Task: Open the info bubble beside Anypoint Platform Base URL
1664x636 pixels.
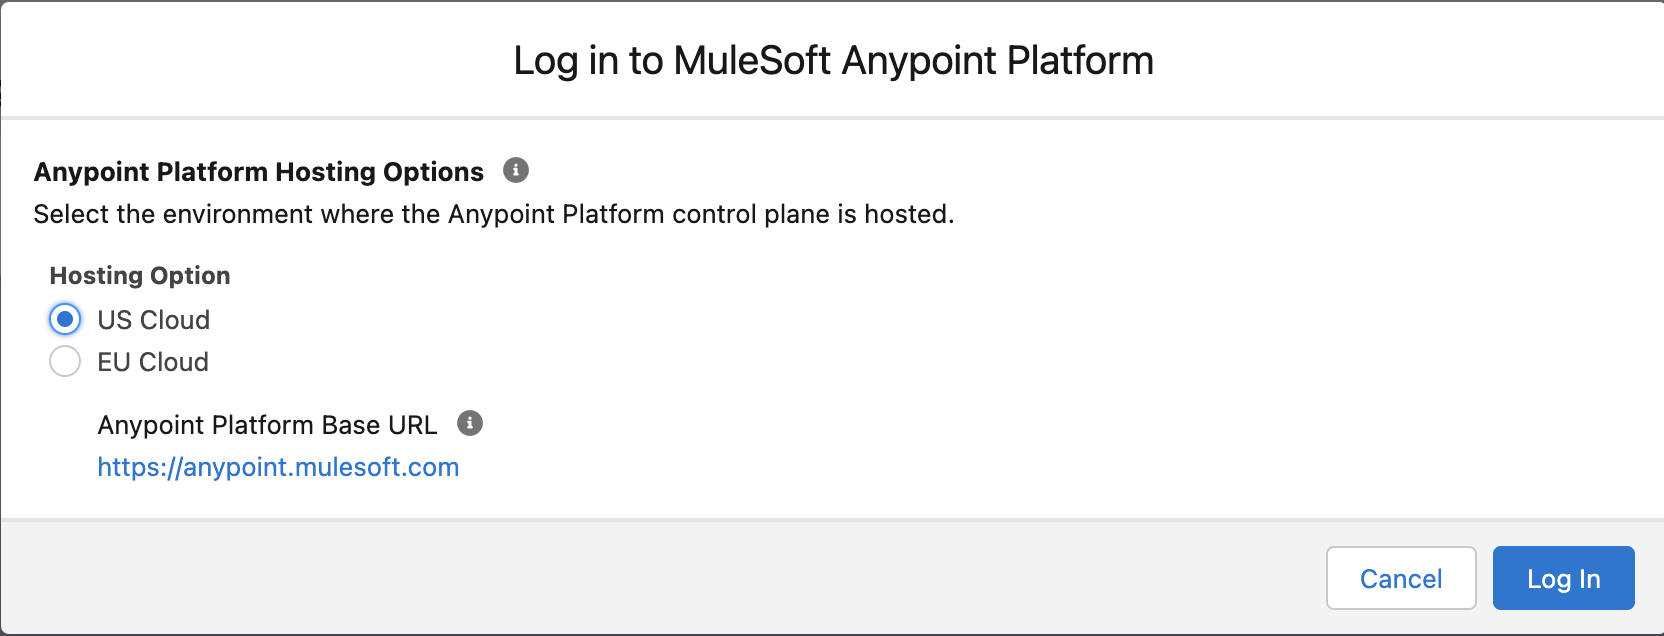Action: pyautogui.click(x=472, y=423)
